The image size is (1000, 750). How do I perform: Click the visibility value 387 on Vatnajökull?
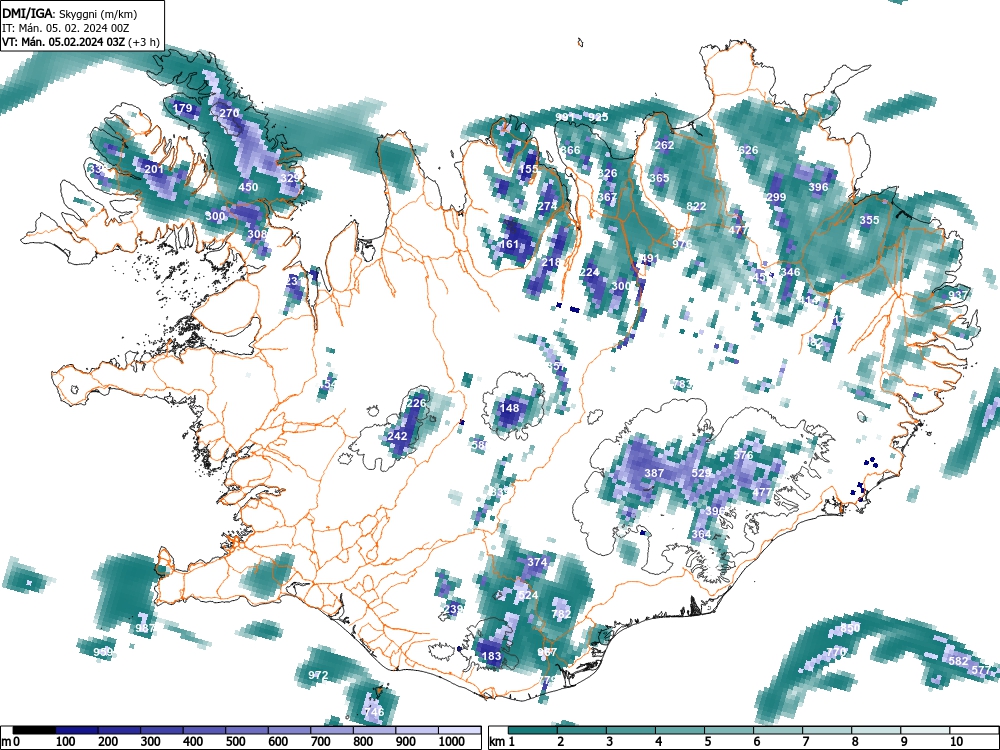[654, 473]
